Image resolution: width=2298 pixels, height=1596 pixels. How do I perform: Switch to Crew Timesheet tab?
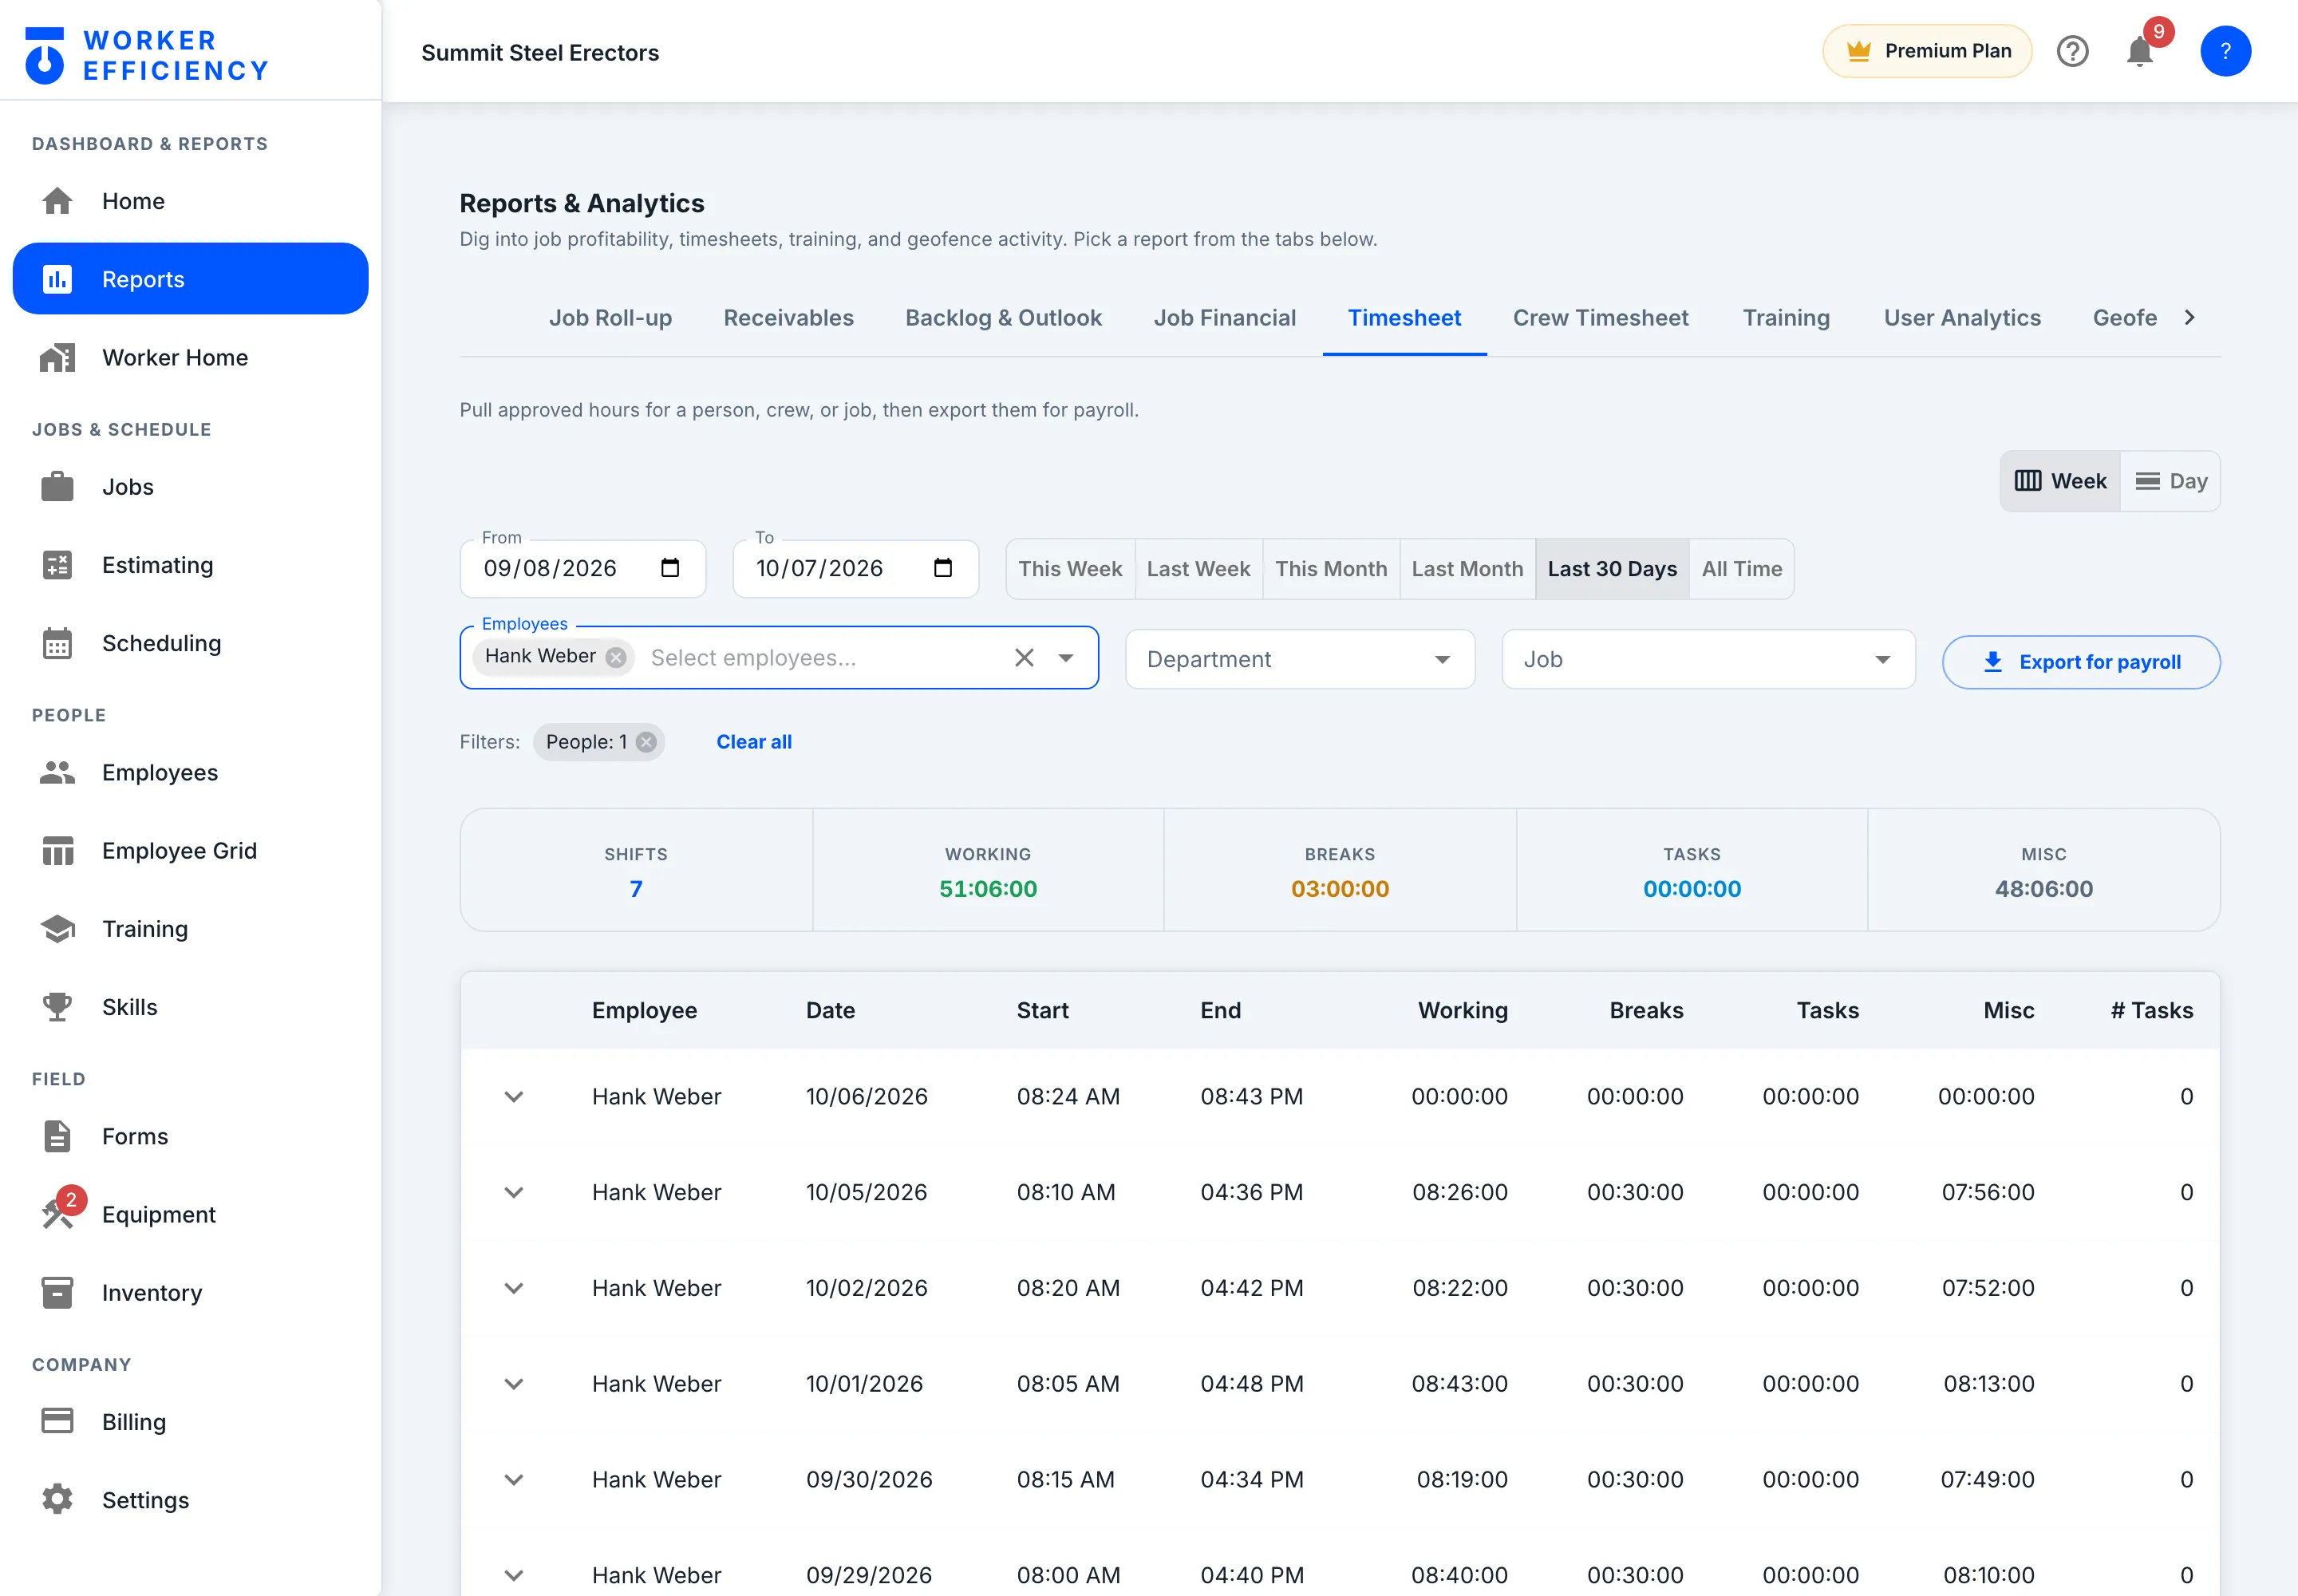point(1600,318)
